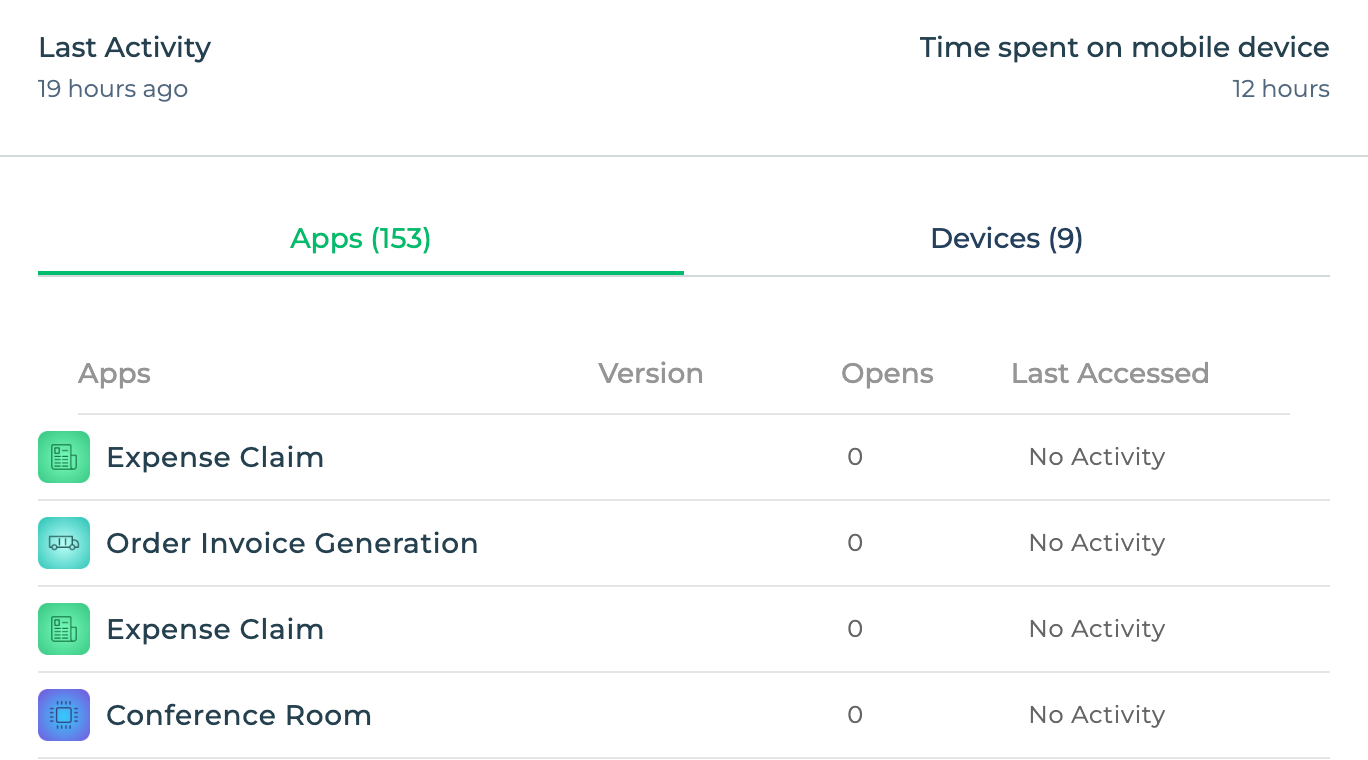The height and width of the screenshot is (760, 1368).
Task: Click the Last Activity heading
Action: coord(125,48)
